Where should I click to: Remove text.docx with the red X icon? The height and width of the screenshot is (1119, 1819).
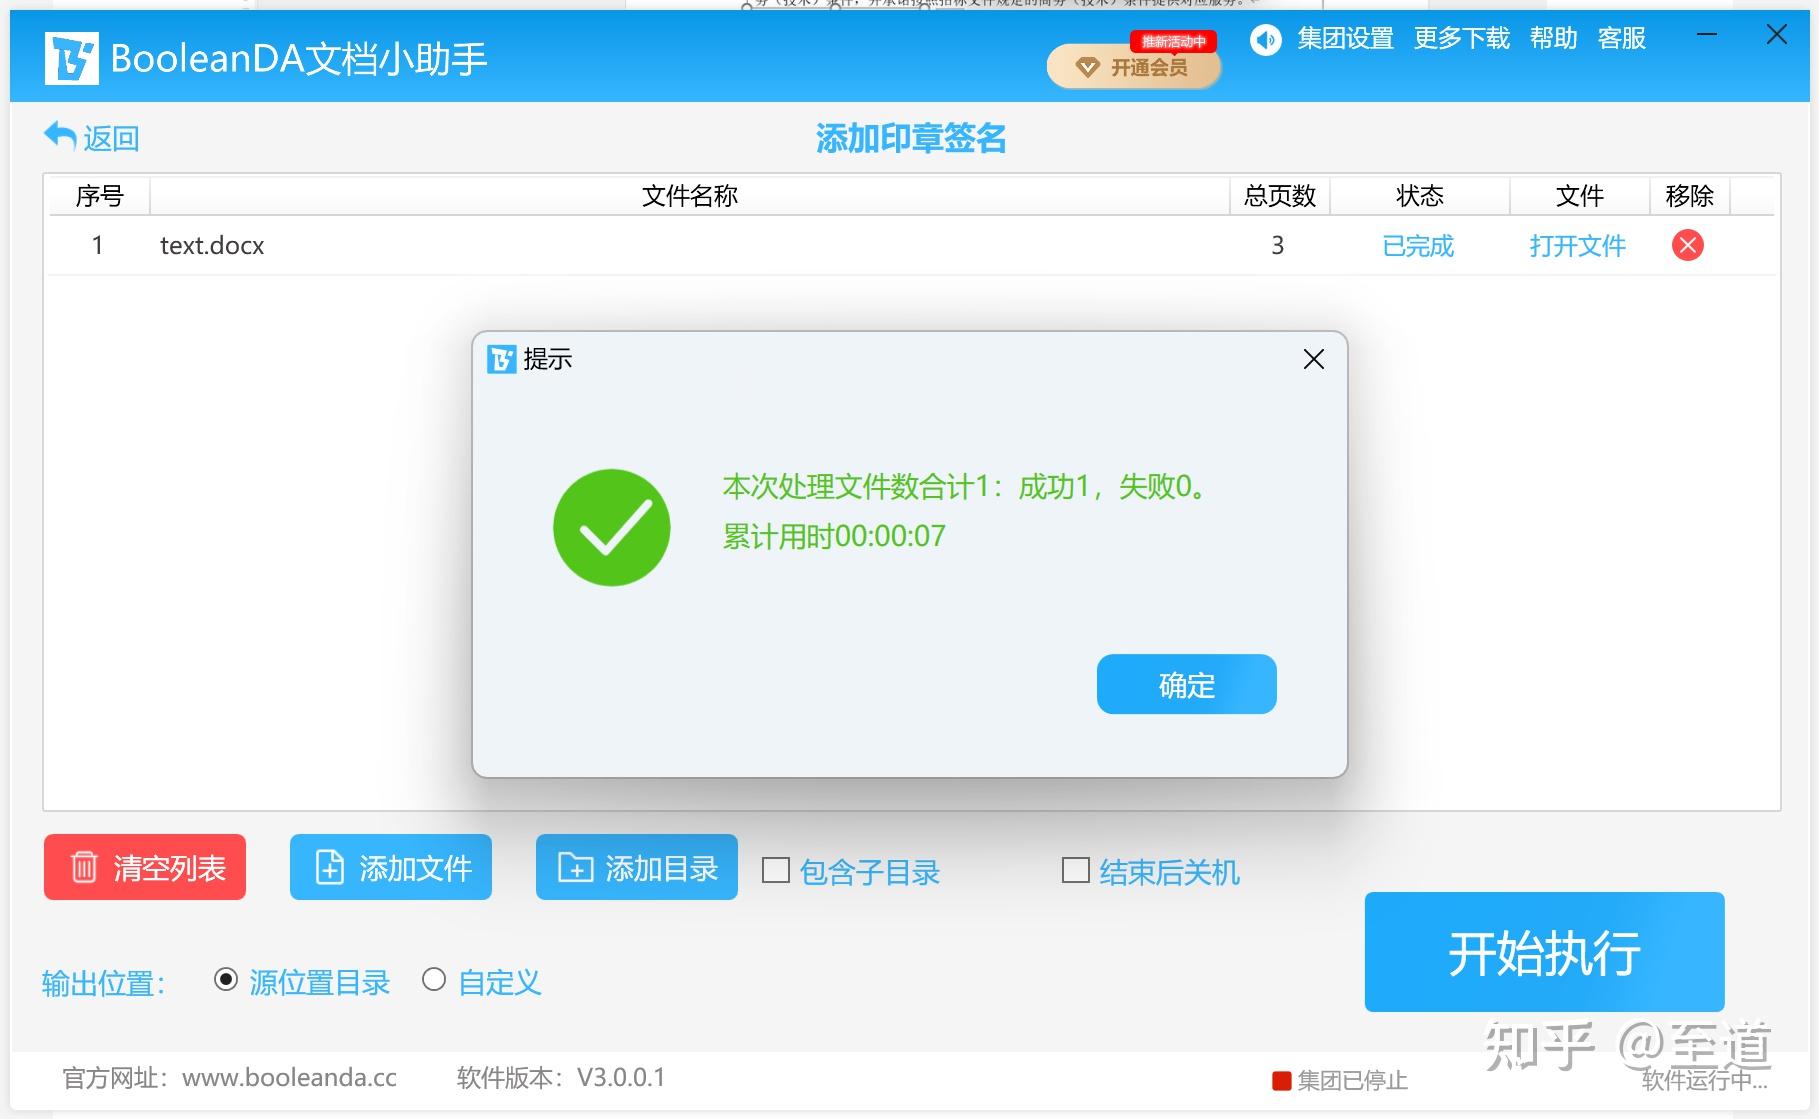[1687, 245]
